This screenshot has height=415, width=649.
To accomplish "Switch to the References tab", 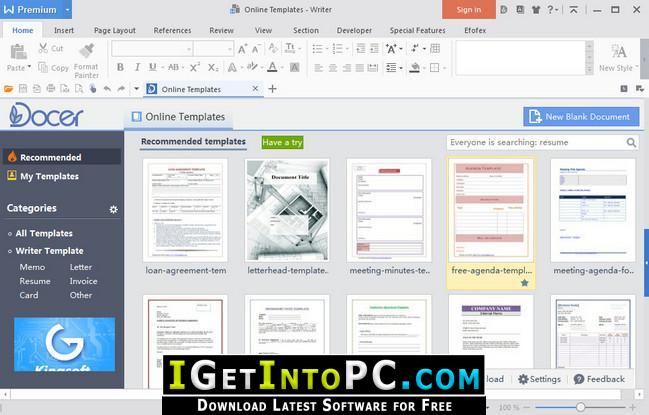I will pos(172,30).
